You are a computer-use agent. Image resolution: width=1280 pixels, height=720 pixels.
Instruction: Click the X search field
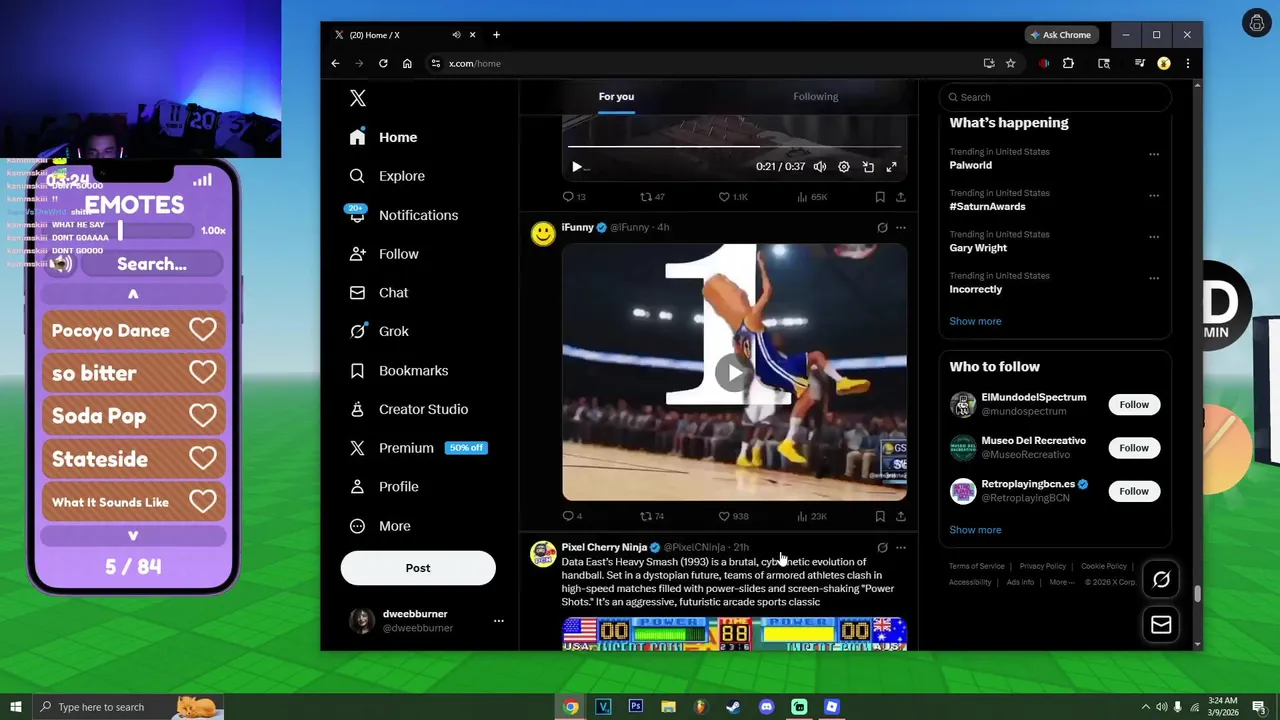click(1055, 97)
